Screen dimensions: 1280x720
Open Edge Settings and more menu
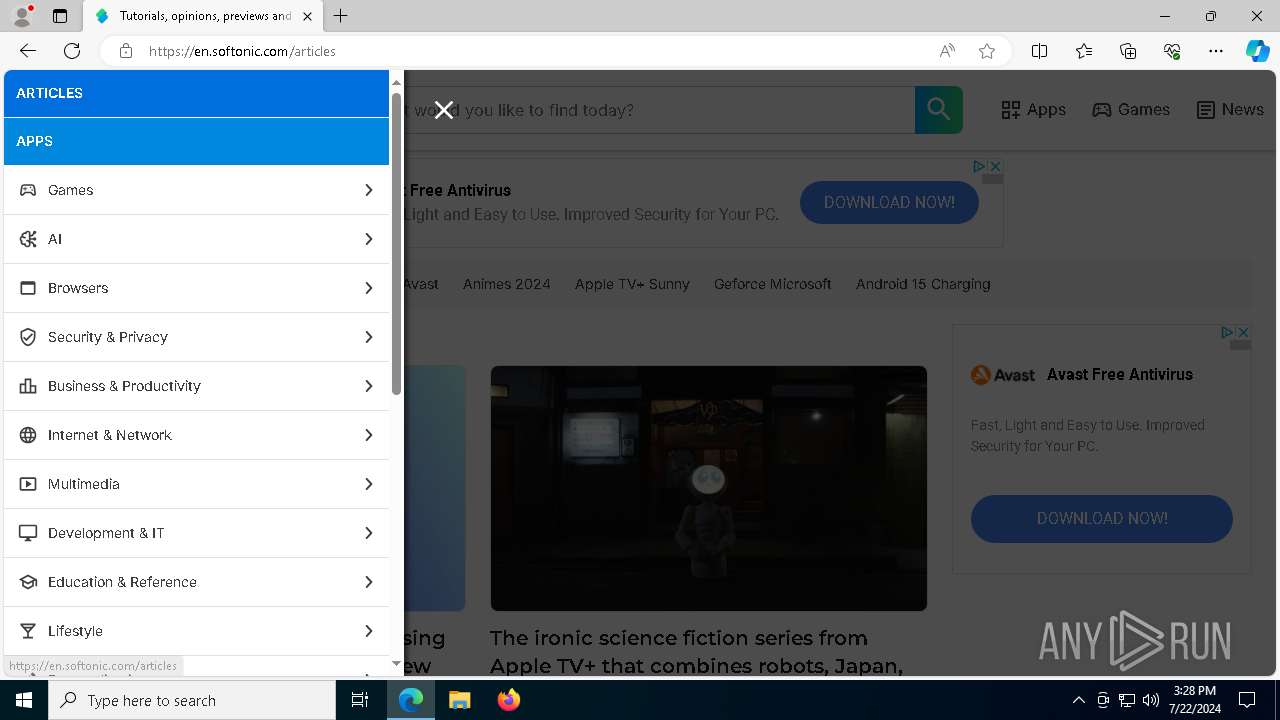[1216, 51]
